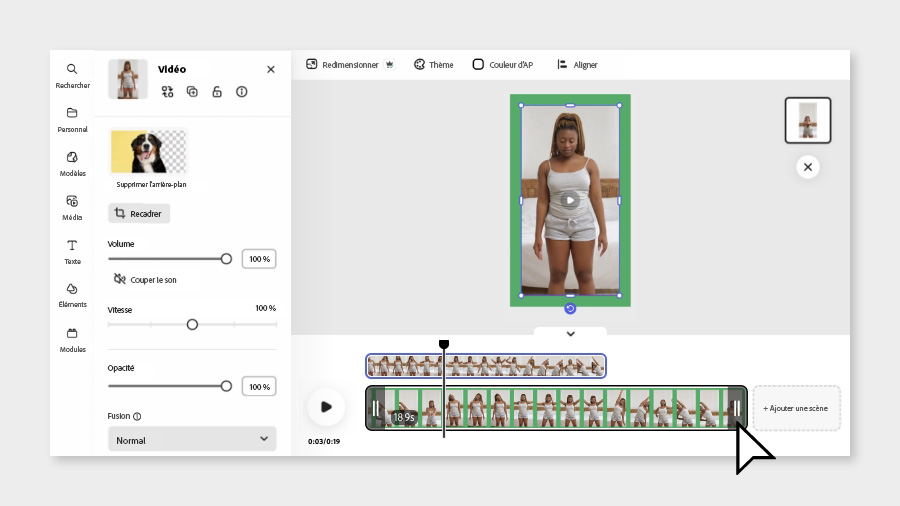Image resolution: width=900 pixels, height=506 pixels.
Task: Click the replace video icon in Vidéo panel
Action: [x=167, y=92]
